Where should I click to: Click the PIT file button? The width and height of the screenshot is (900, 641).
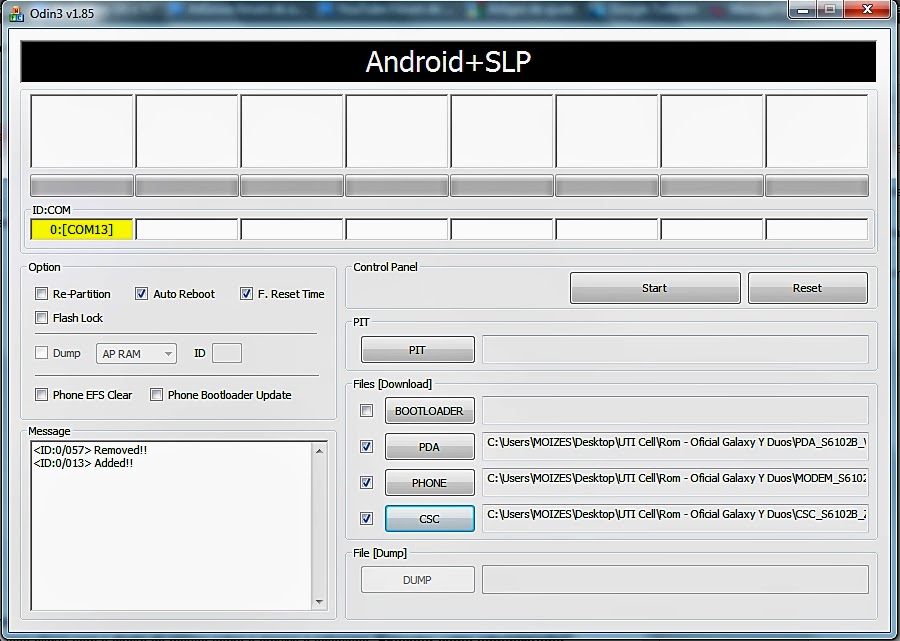pyautogui.click(x=418, y=350)
